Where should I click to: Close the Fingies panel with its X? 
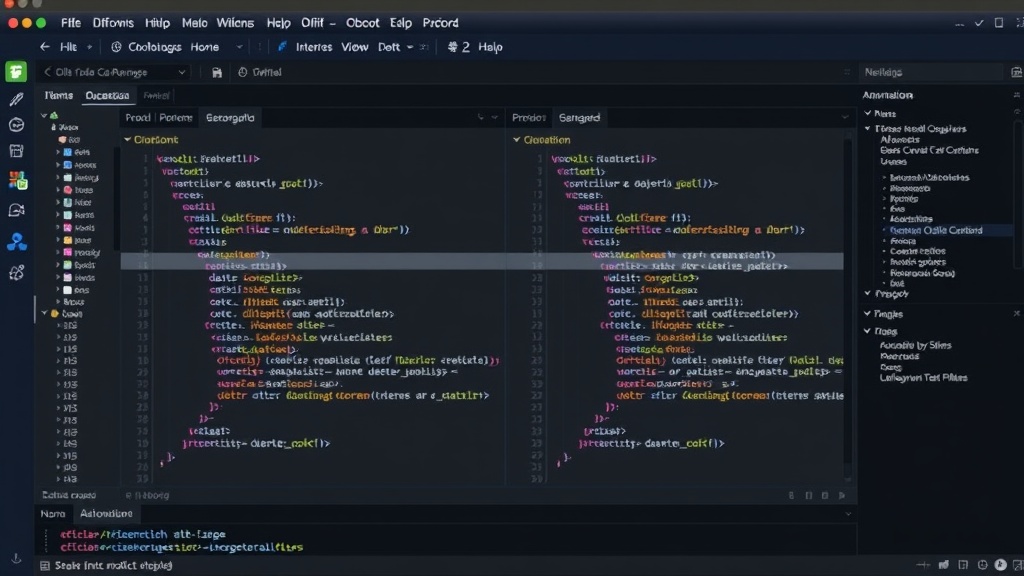1017,313
